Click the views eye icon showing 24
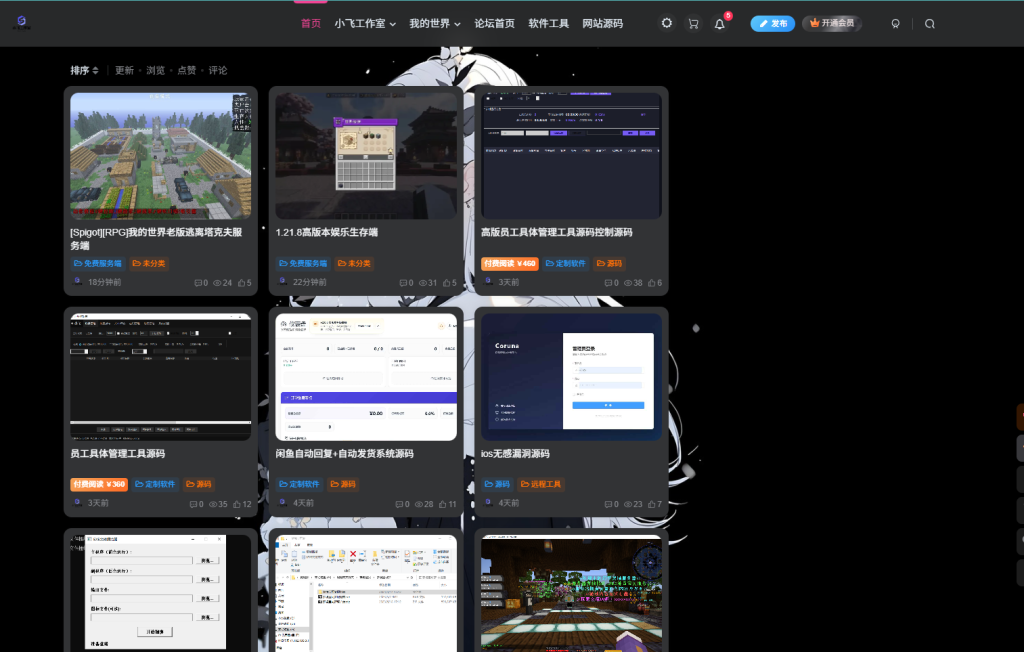This screenshot has height=652, width=1024. (x=217, y=283)
